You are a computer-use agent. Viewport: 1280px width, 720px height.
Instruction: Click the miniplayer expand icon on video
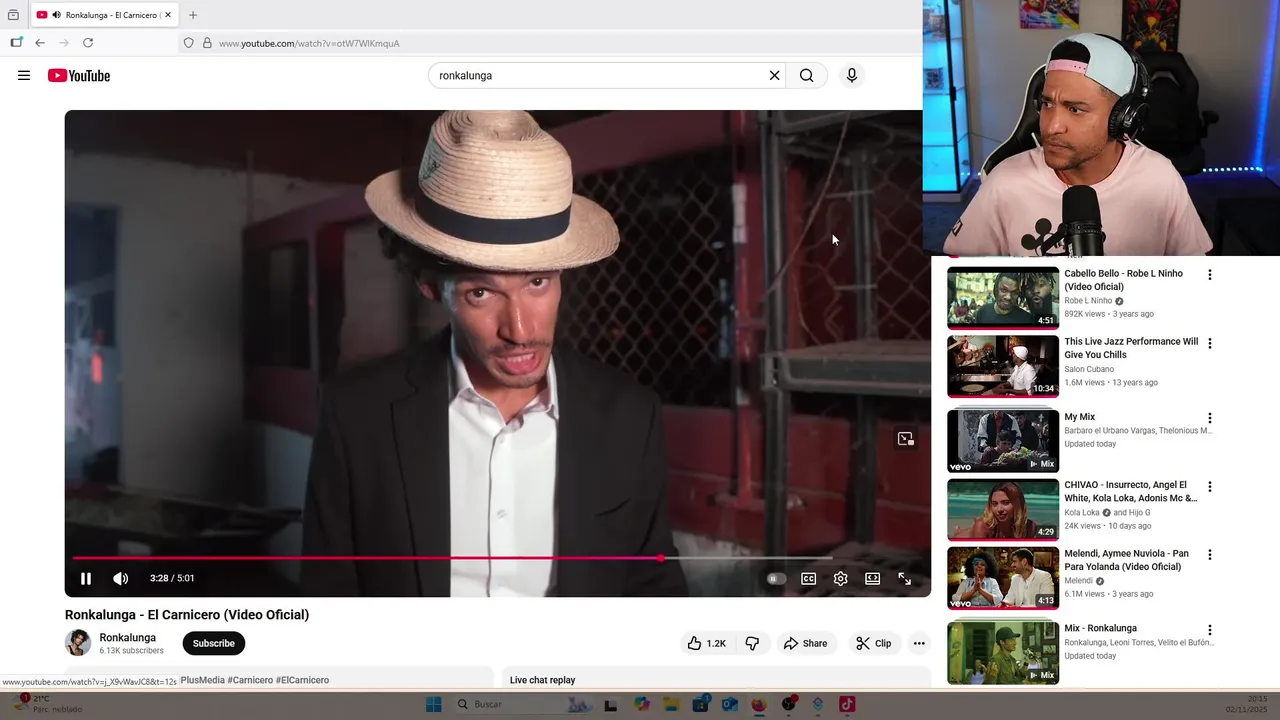905,439
